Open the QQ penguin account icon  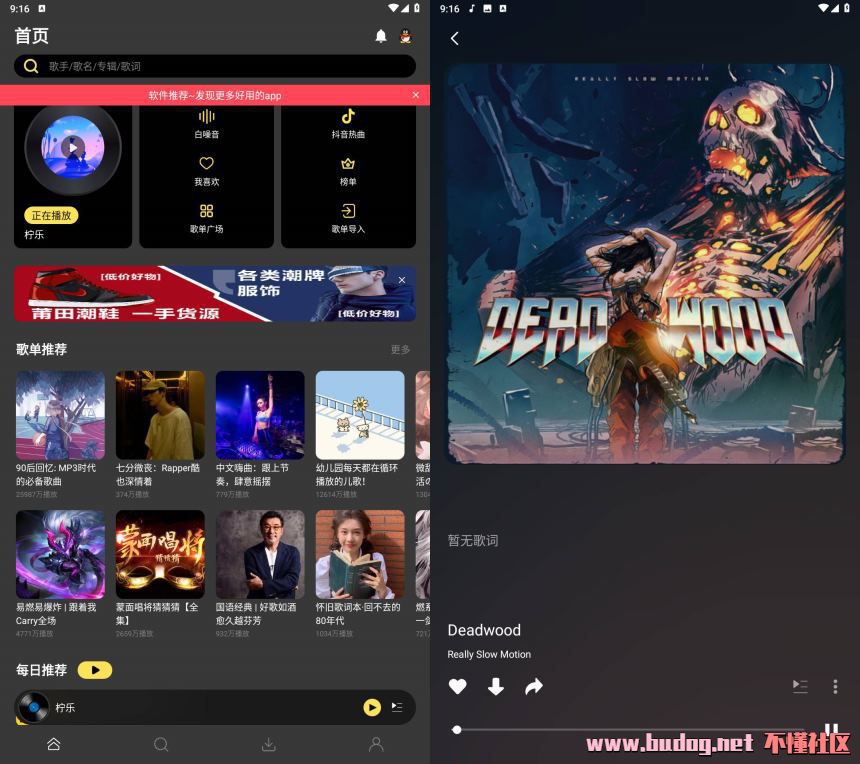pos(406,36)
